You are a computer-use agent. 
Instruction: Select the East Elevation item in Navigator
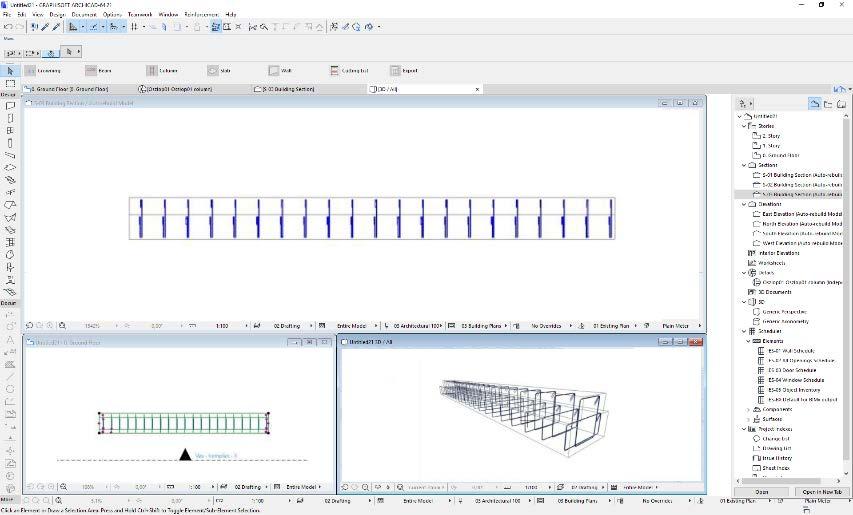[x=797, y=214]
